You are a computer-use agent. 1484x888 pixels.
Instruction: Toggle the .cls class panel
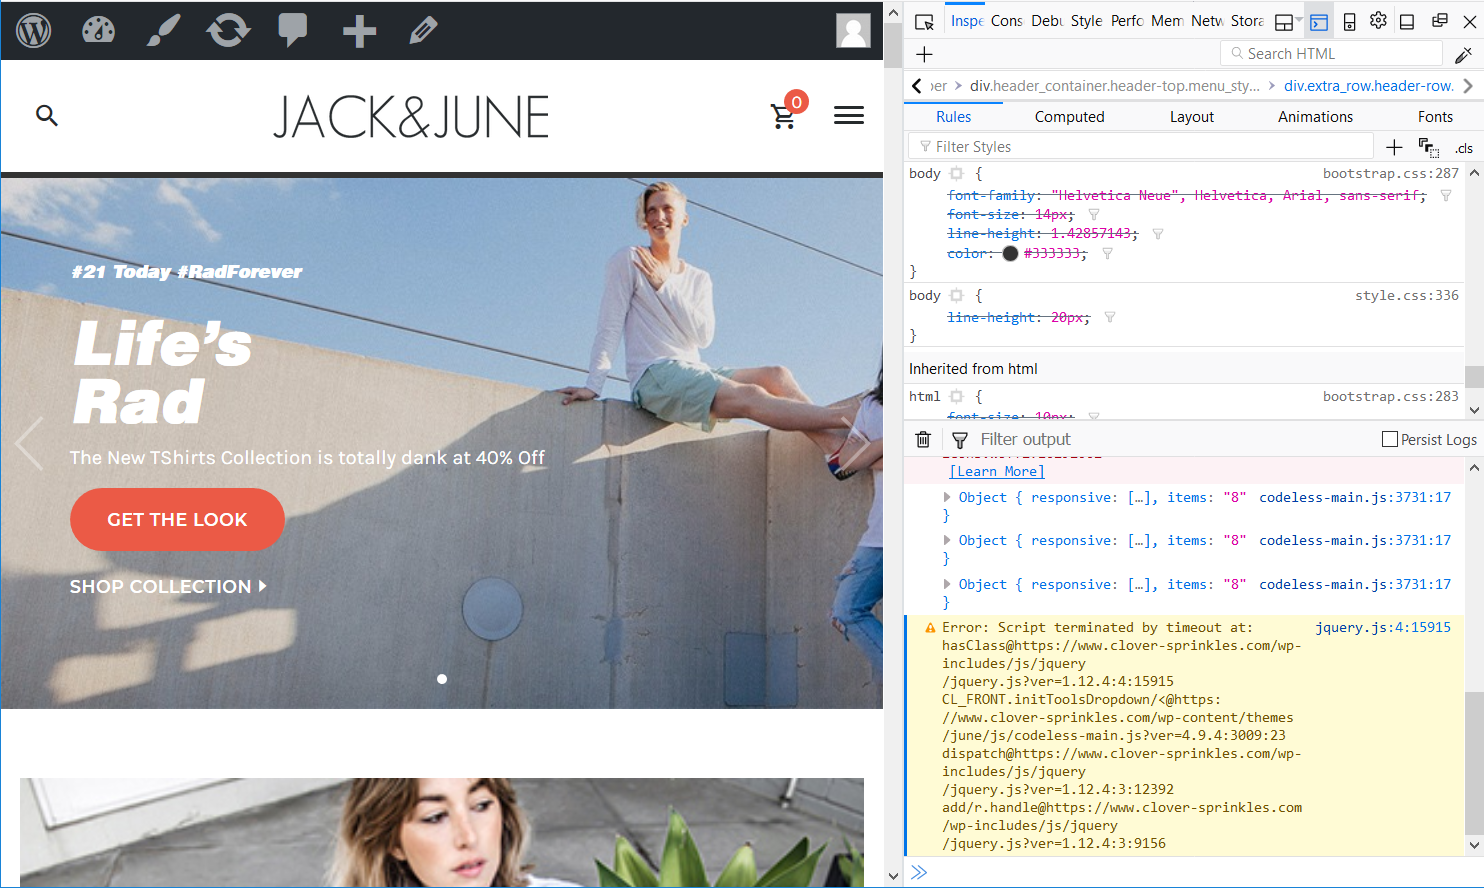(x=1464, y=148)
